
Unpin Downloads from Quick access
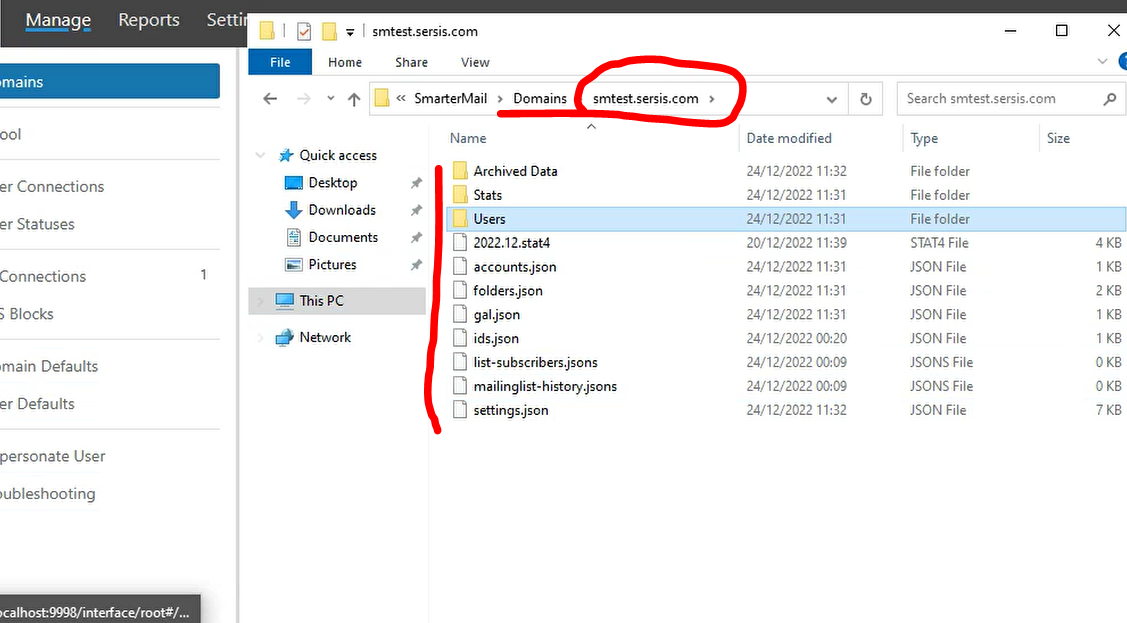pos(416,211)
